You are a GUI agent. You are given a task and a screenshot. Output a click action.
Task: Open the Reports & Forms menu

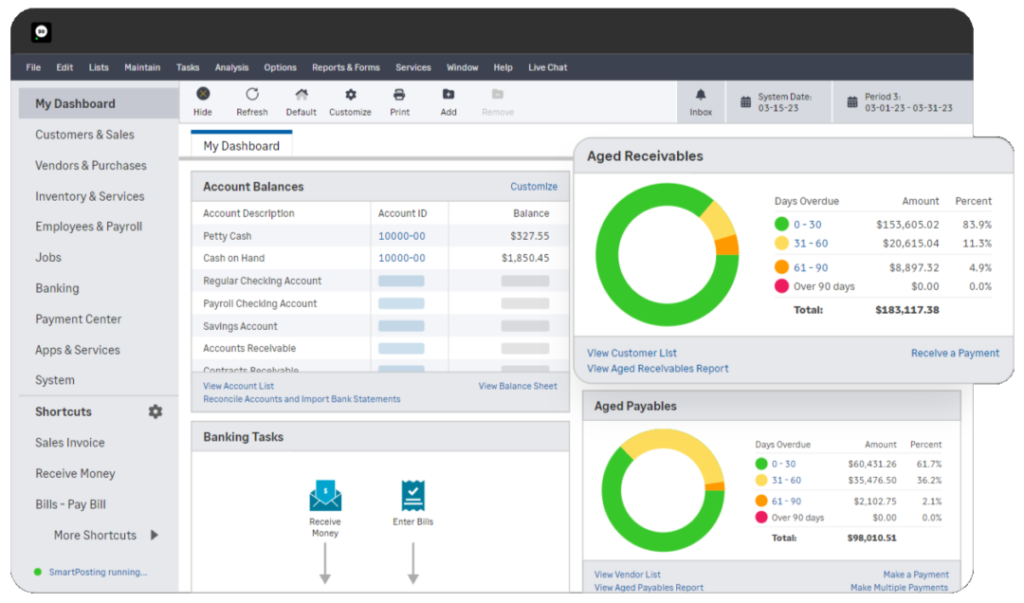pyautogui.click(x=346, y=67)
